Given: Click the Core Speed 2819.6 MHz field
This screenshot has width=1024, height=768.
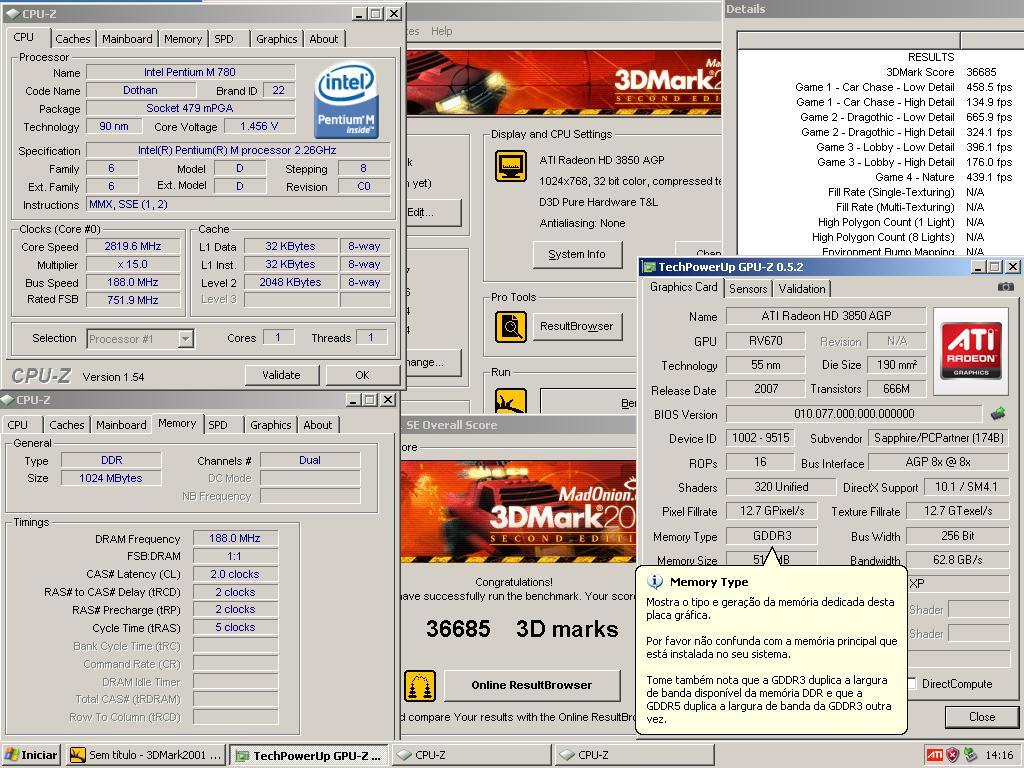Looking at the screenshot, I should click(x=133, y=247).
